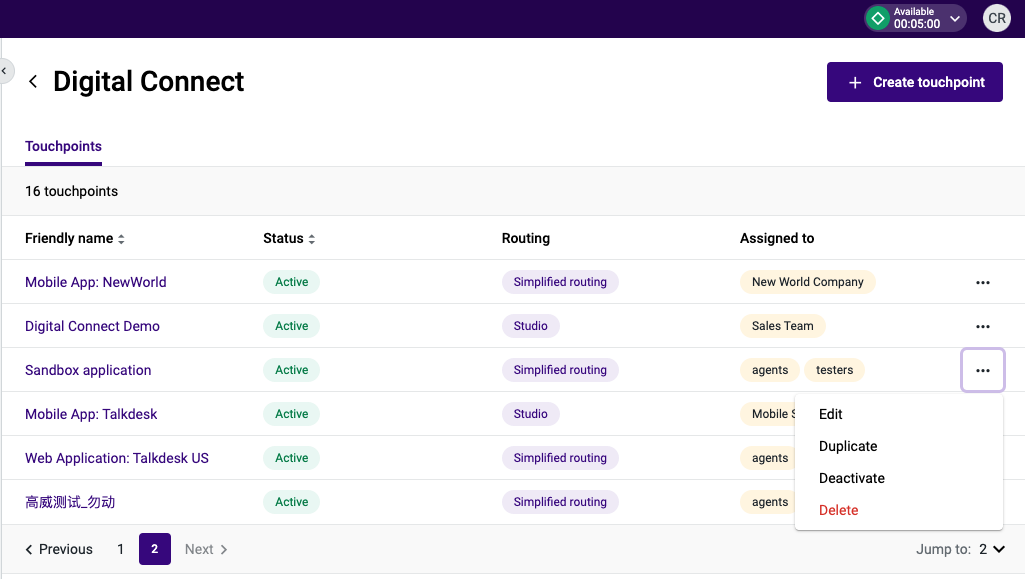Open actions menu for Mobile App: NewWorld row

tap(983, 282)
